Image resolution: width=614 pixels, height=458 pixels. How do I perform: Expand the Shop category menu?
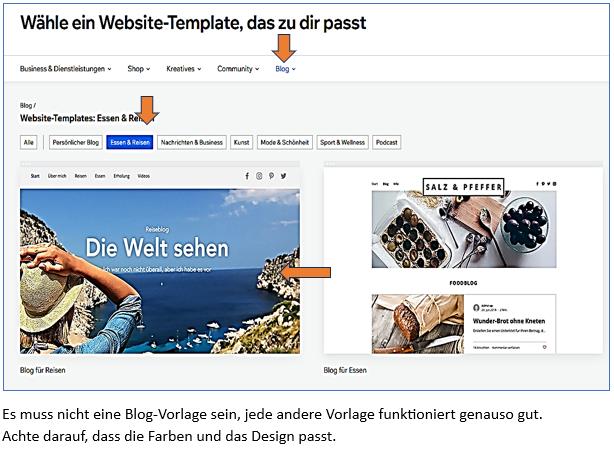click(139, 69)
